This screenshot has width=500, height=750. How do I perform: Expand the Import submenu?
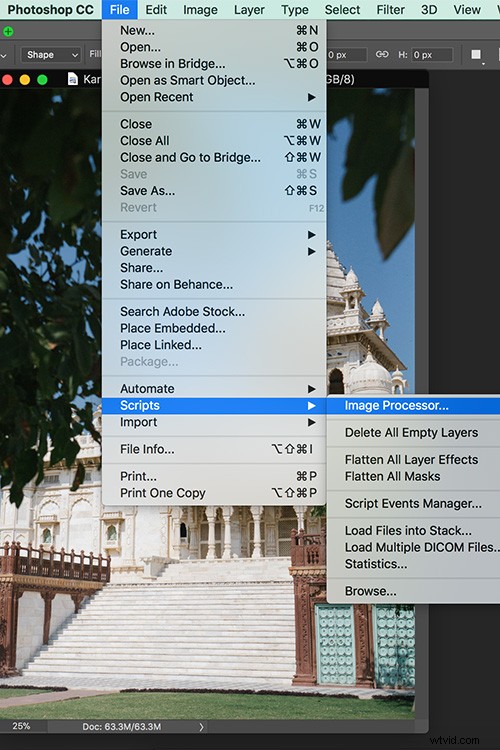tap(214, 422)
